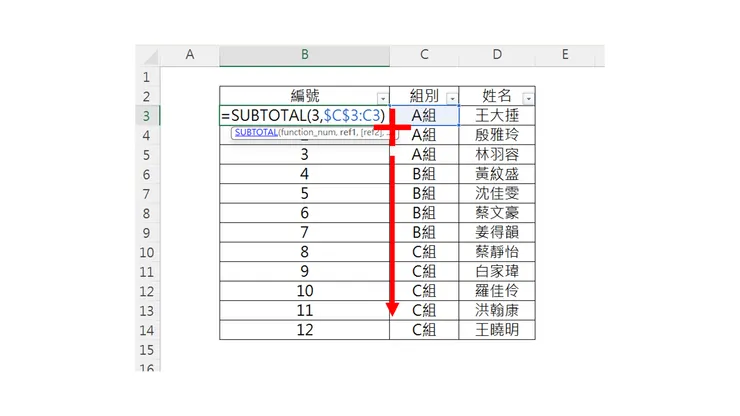The image size is (740, 416).
Task: Select the entire sheet with the corner triangle
Action: click(x=151, y=57)
